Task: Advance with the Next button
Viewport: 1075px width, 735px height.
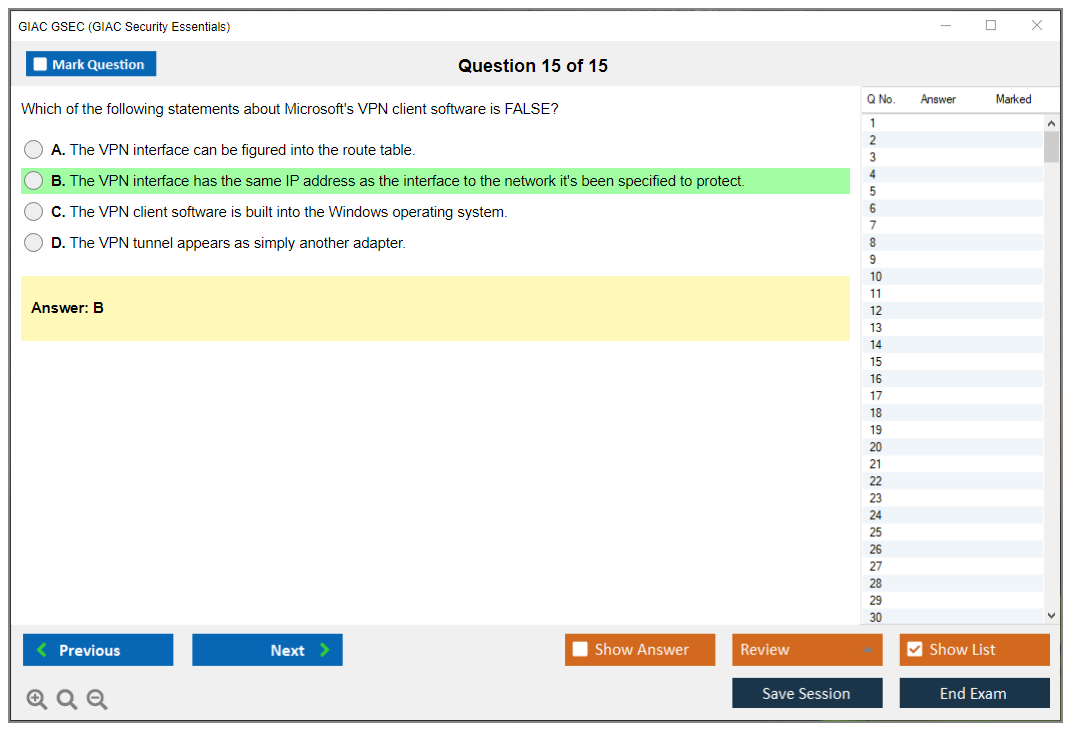Action: [267, 650]
